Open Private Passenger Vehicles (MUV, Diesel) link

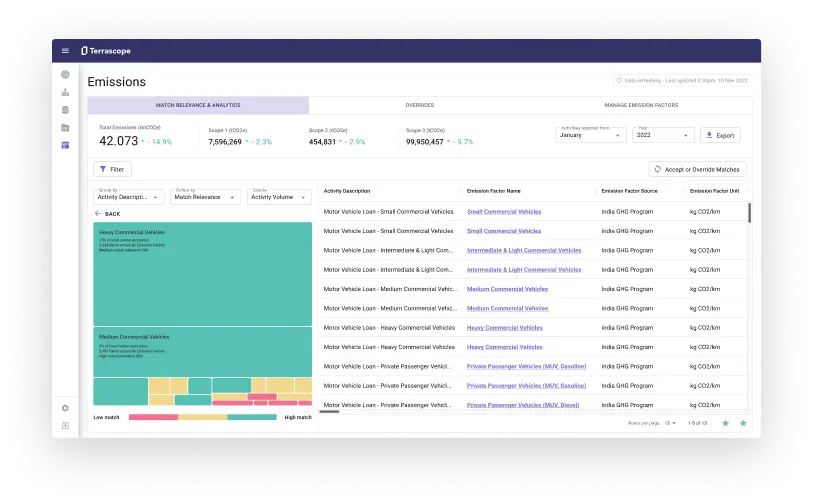523,405
